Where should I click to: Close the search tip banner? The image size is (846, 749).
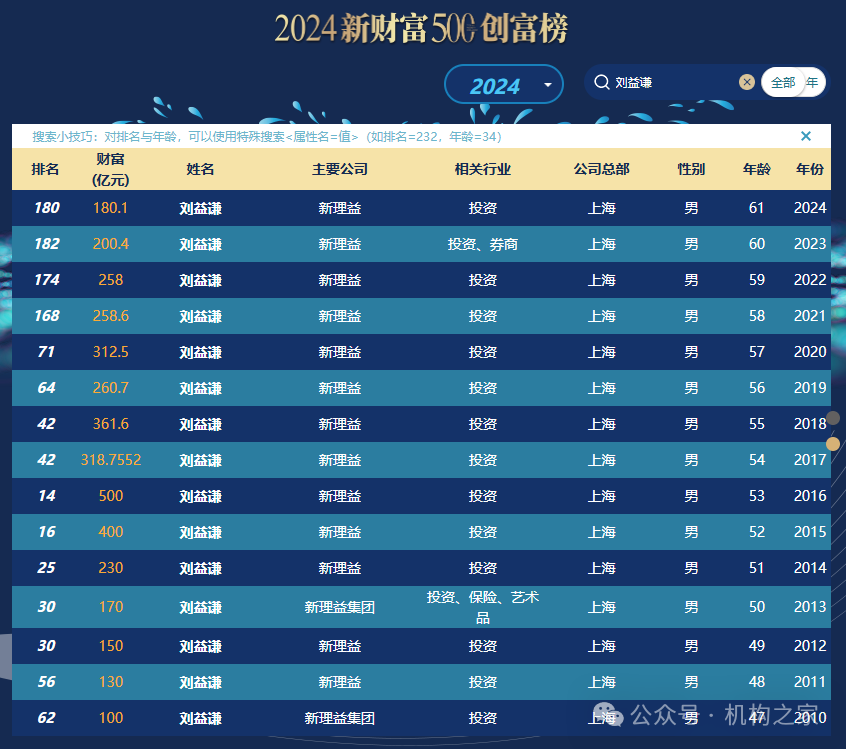coord(806,136)
